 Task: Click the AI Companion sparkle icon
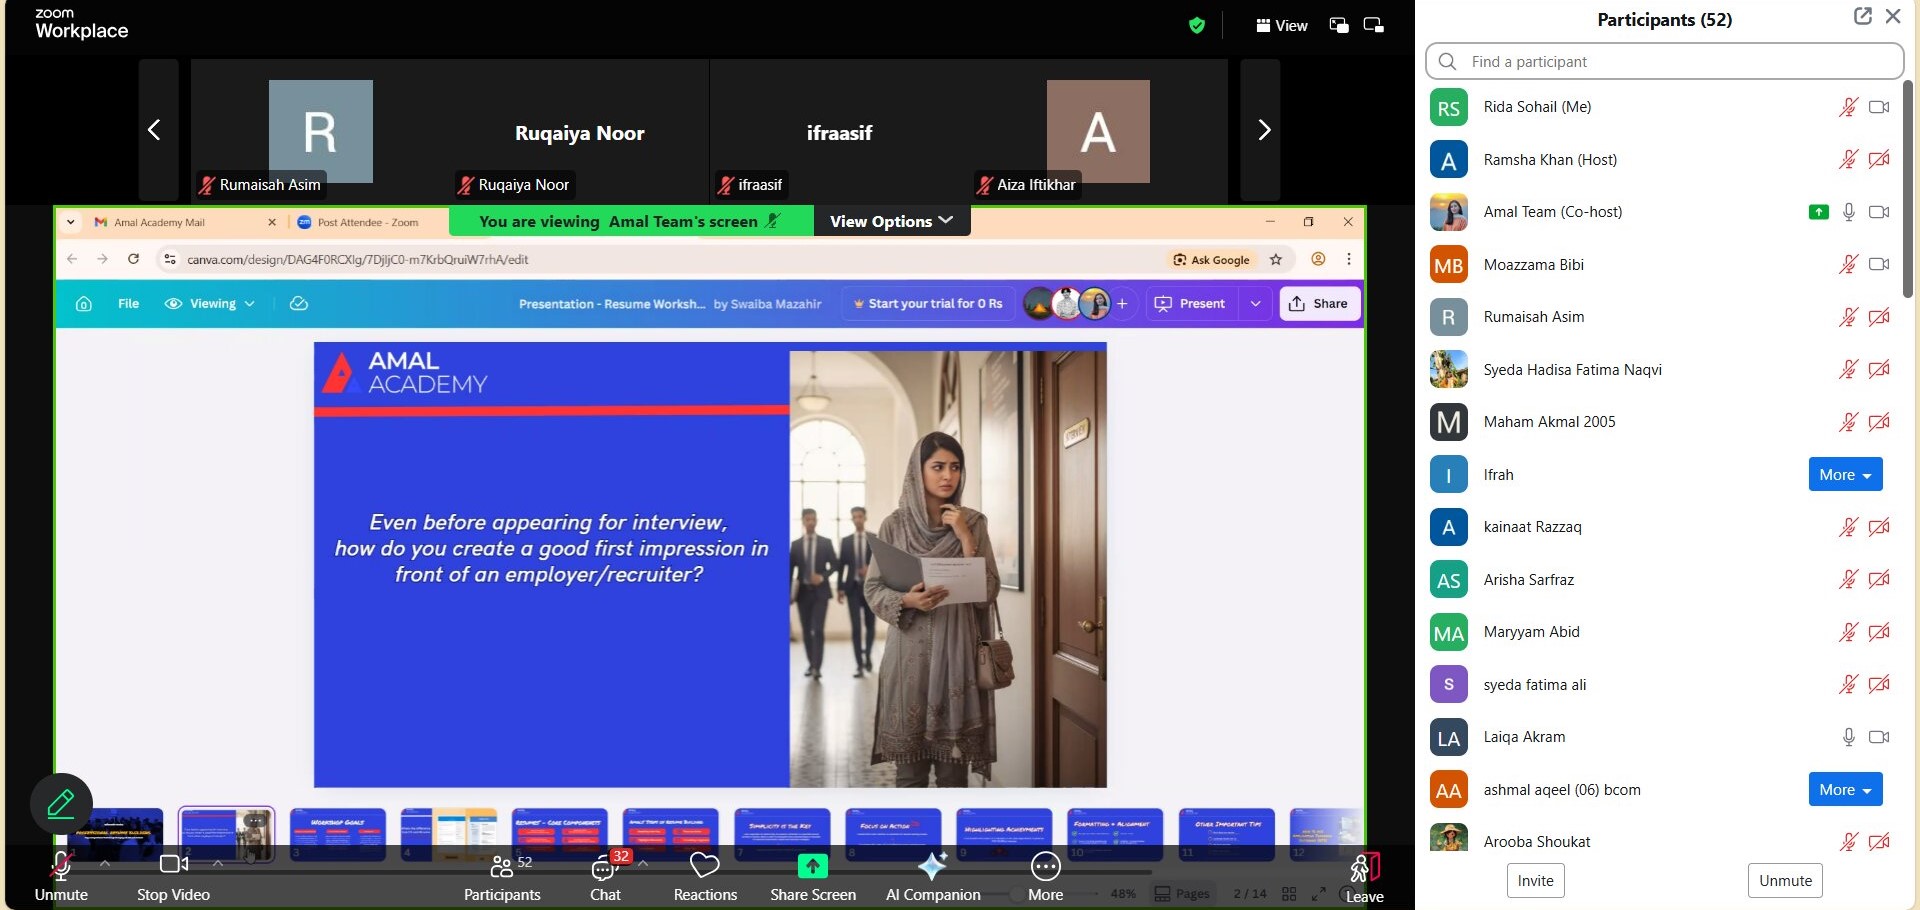(x=932, y=866)
